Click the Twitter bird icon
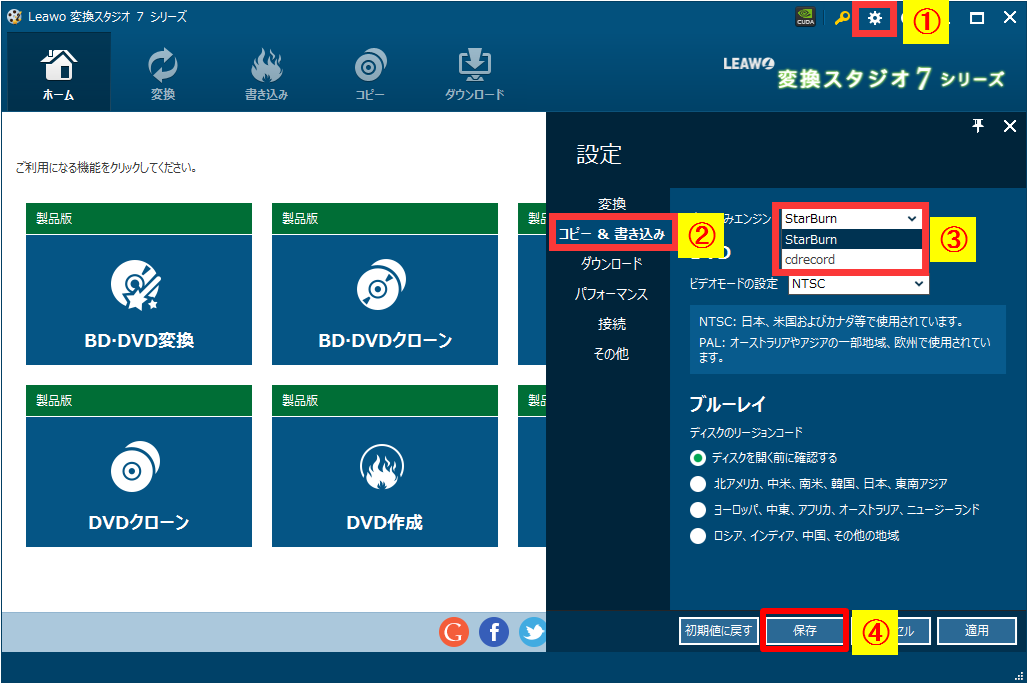This screenshot has height=683, width=1027. [532, 631]
